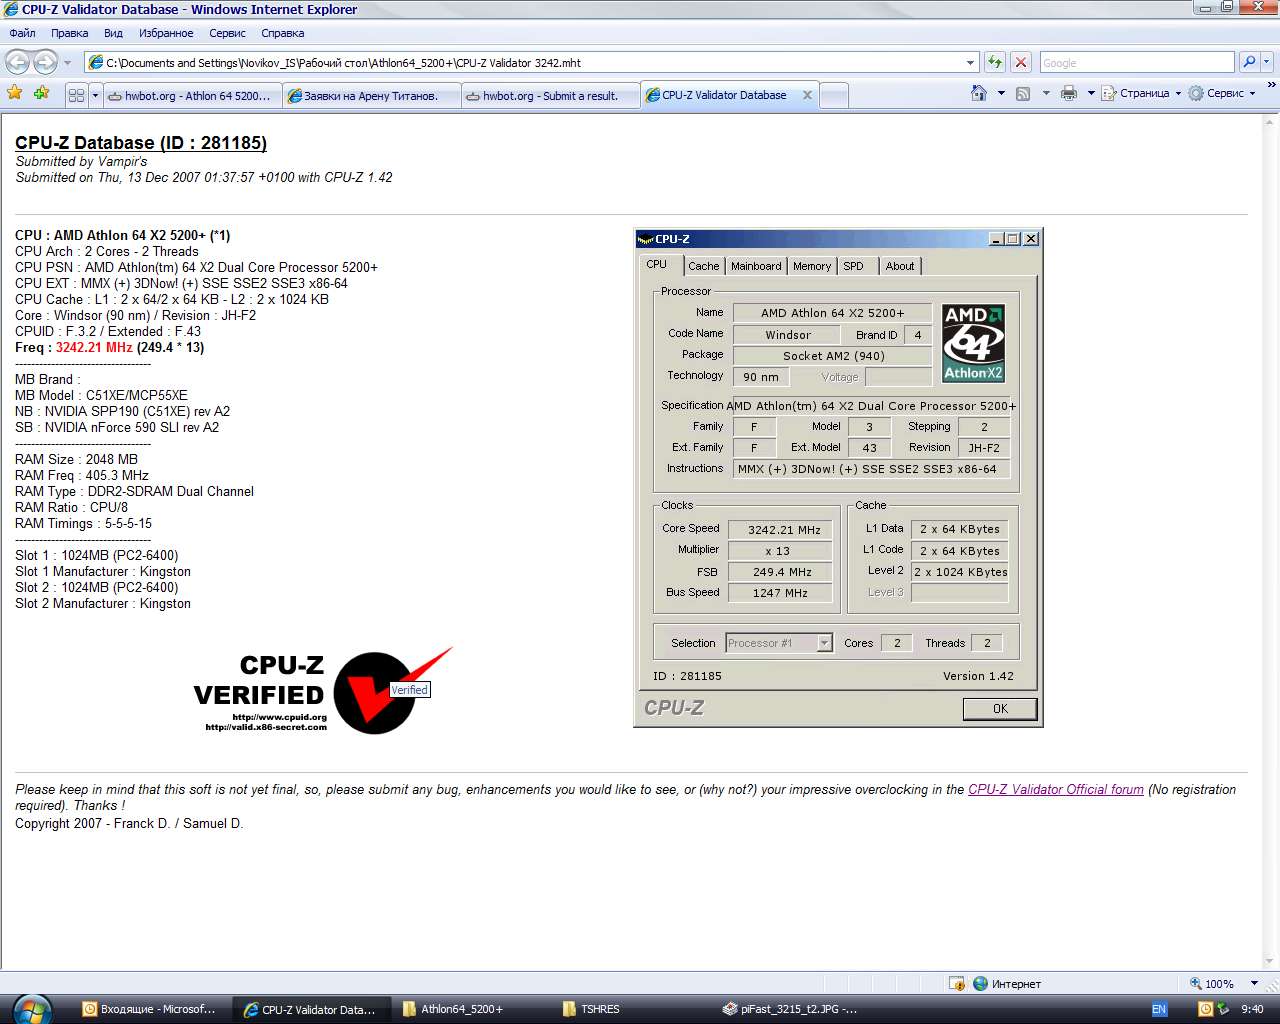
Task: Click the Home page icon
Action: coord(978,93)
